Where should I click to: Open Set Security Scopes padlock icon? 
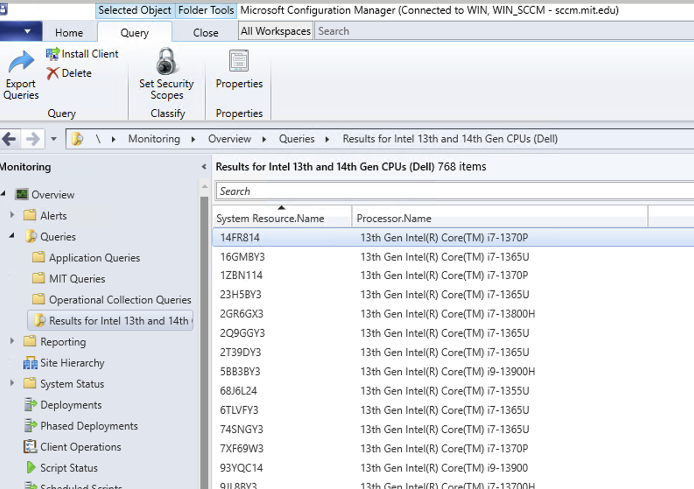(166, 62)
